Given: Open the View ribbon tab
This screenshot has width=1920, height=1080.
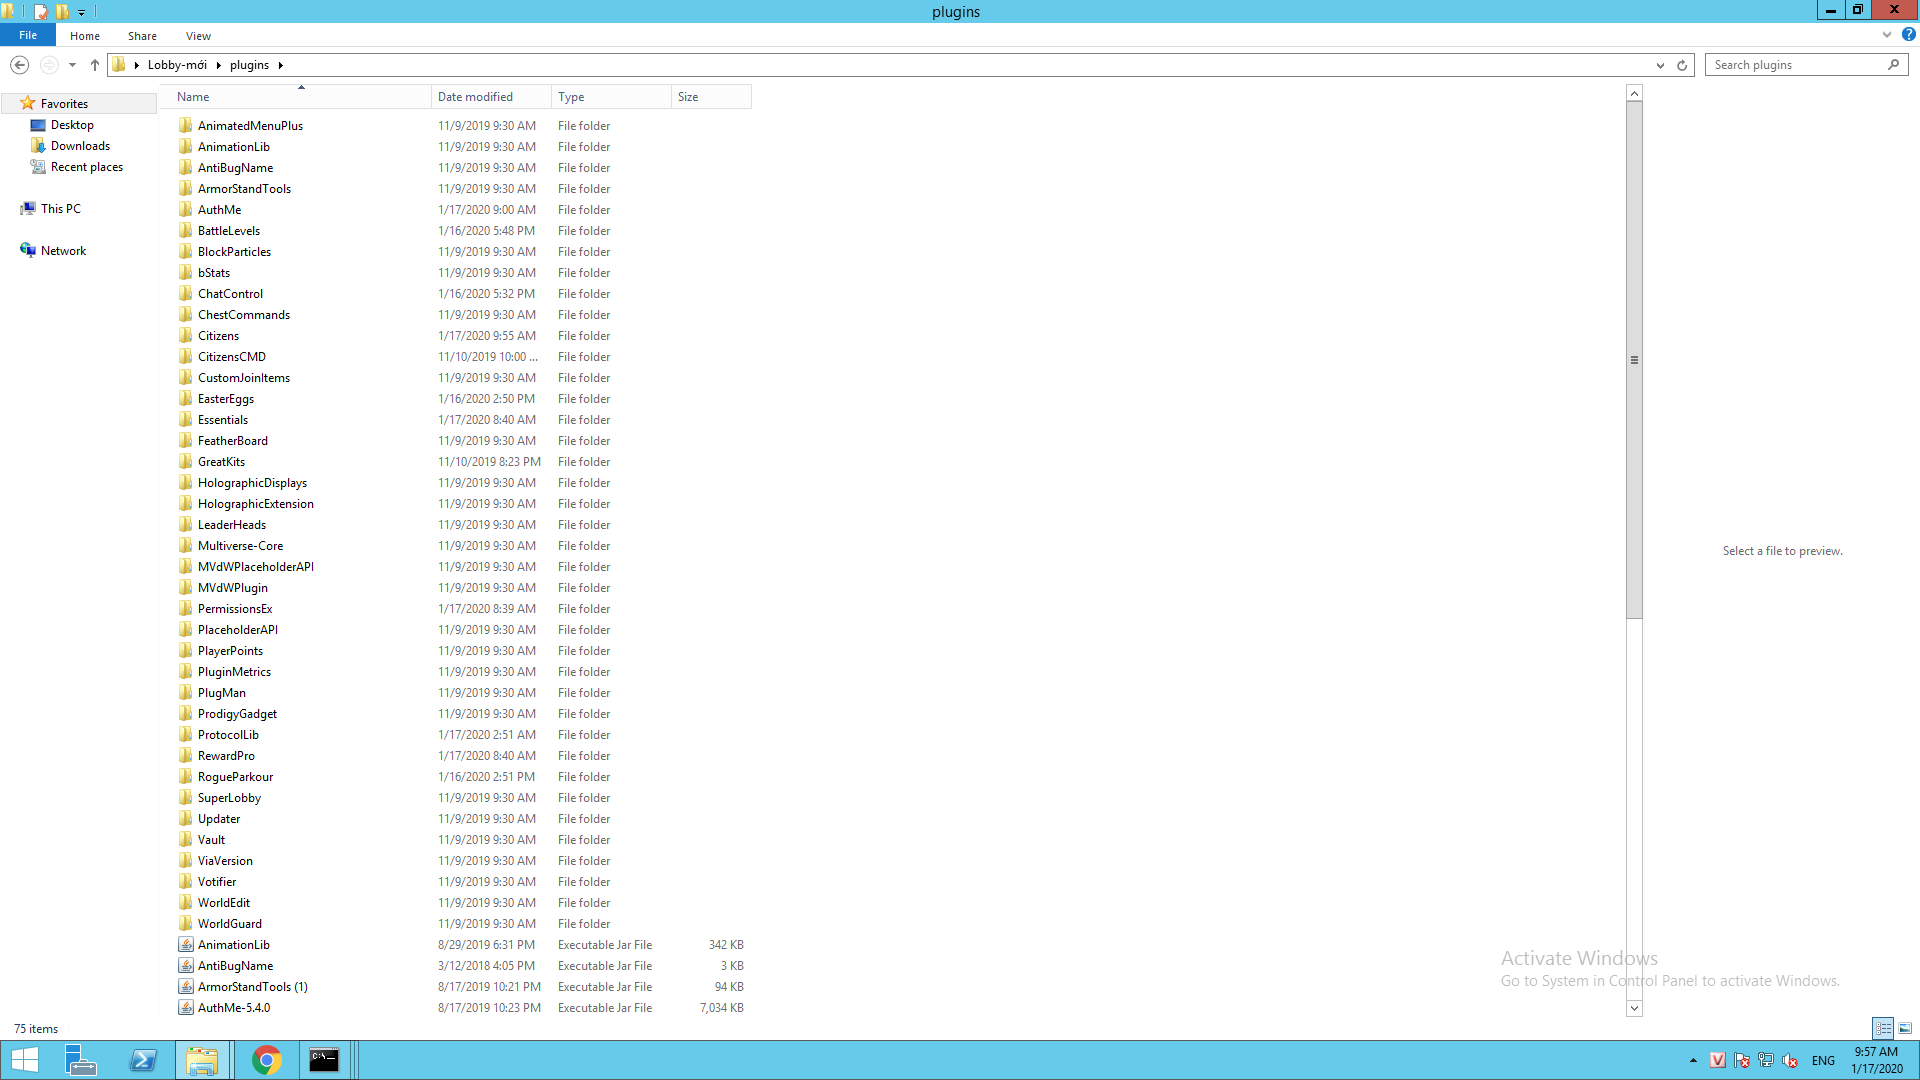Looking at the screenshot, I should coord(198,35).
